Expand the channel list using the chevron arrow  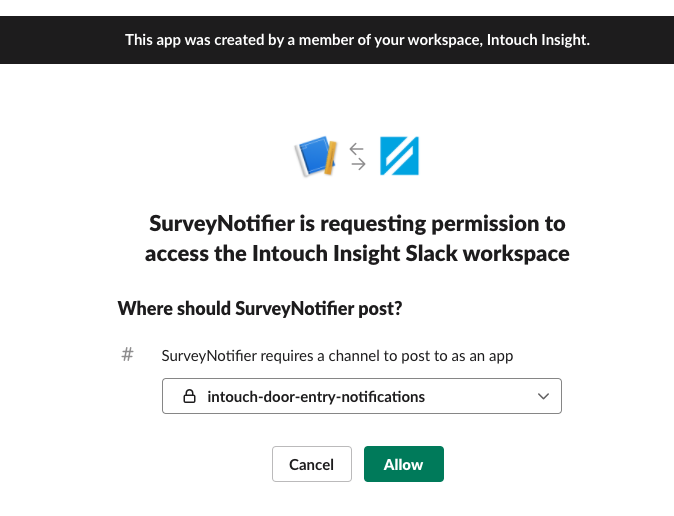543,396
